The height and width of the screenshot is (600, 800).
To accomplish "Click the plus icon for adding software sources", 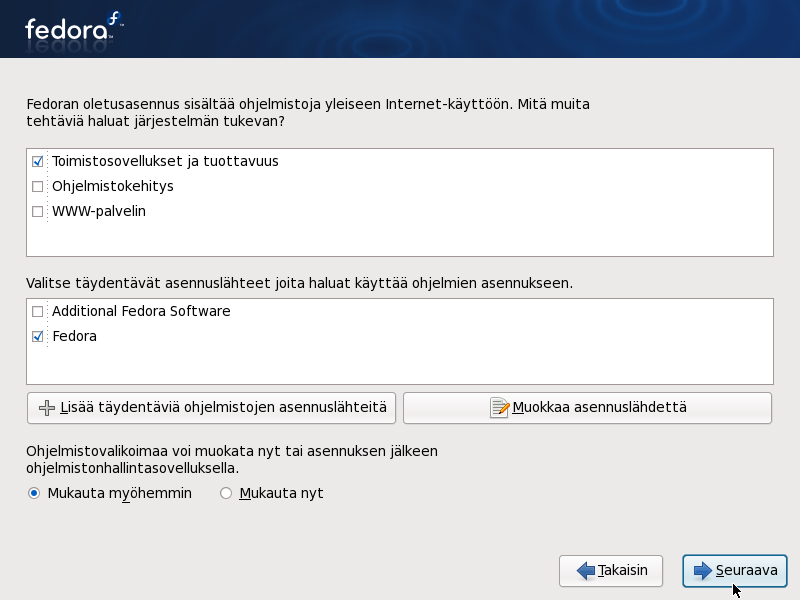I will coord(46,408).
